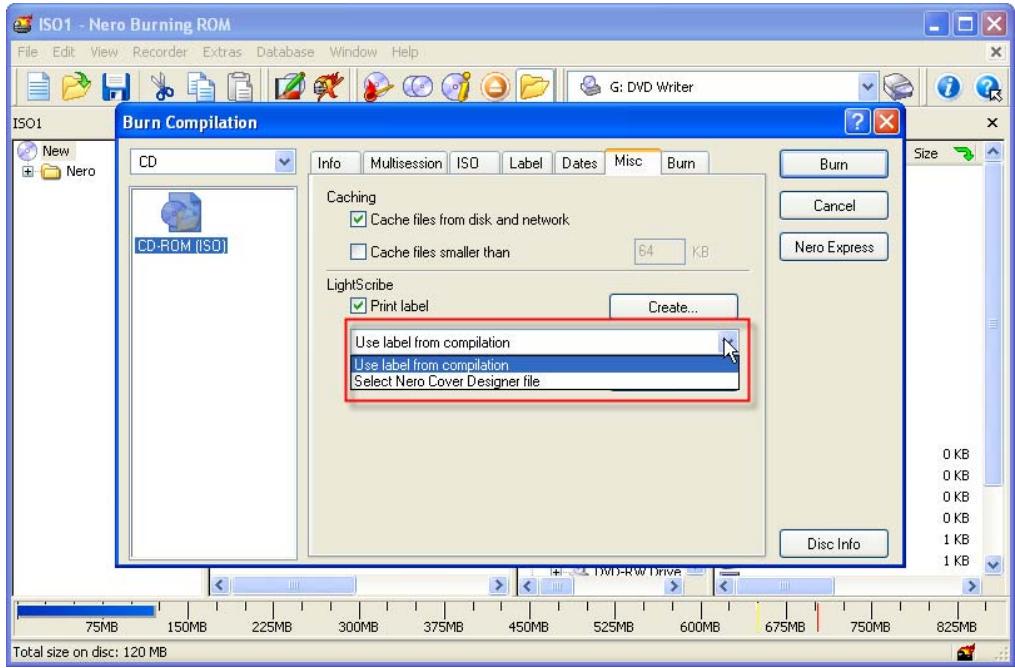Open the Window menu
This screenshot has width=1015, height=668.
click(x=353, y=52)
